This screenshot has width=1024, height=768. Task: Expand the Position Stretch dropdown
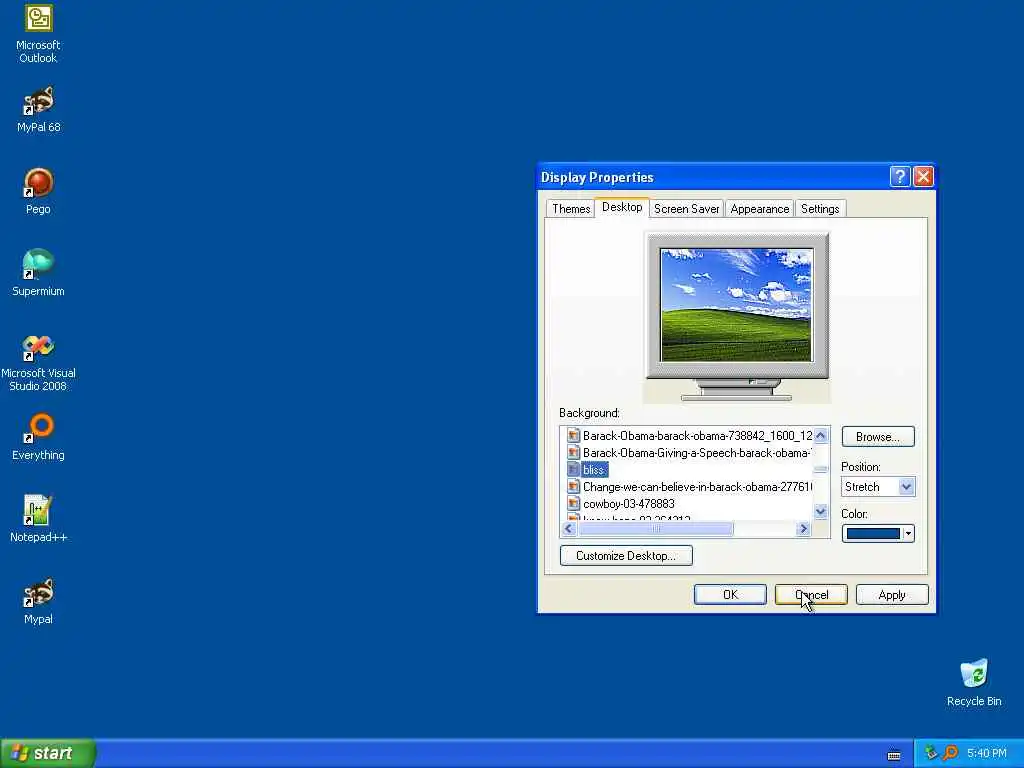[906, 487]
